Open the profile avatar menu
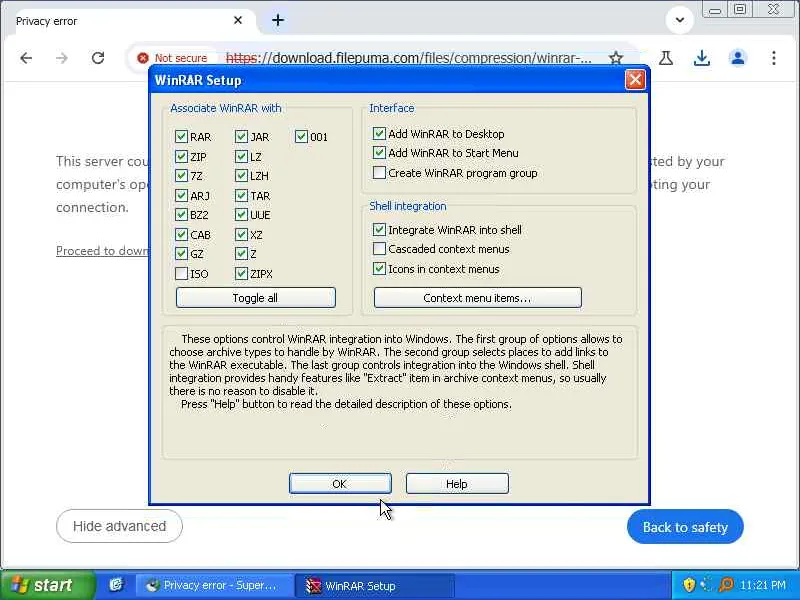Screen dimensions: 800x600 coord(738,58)
